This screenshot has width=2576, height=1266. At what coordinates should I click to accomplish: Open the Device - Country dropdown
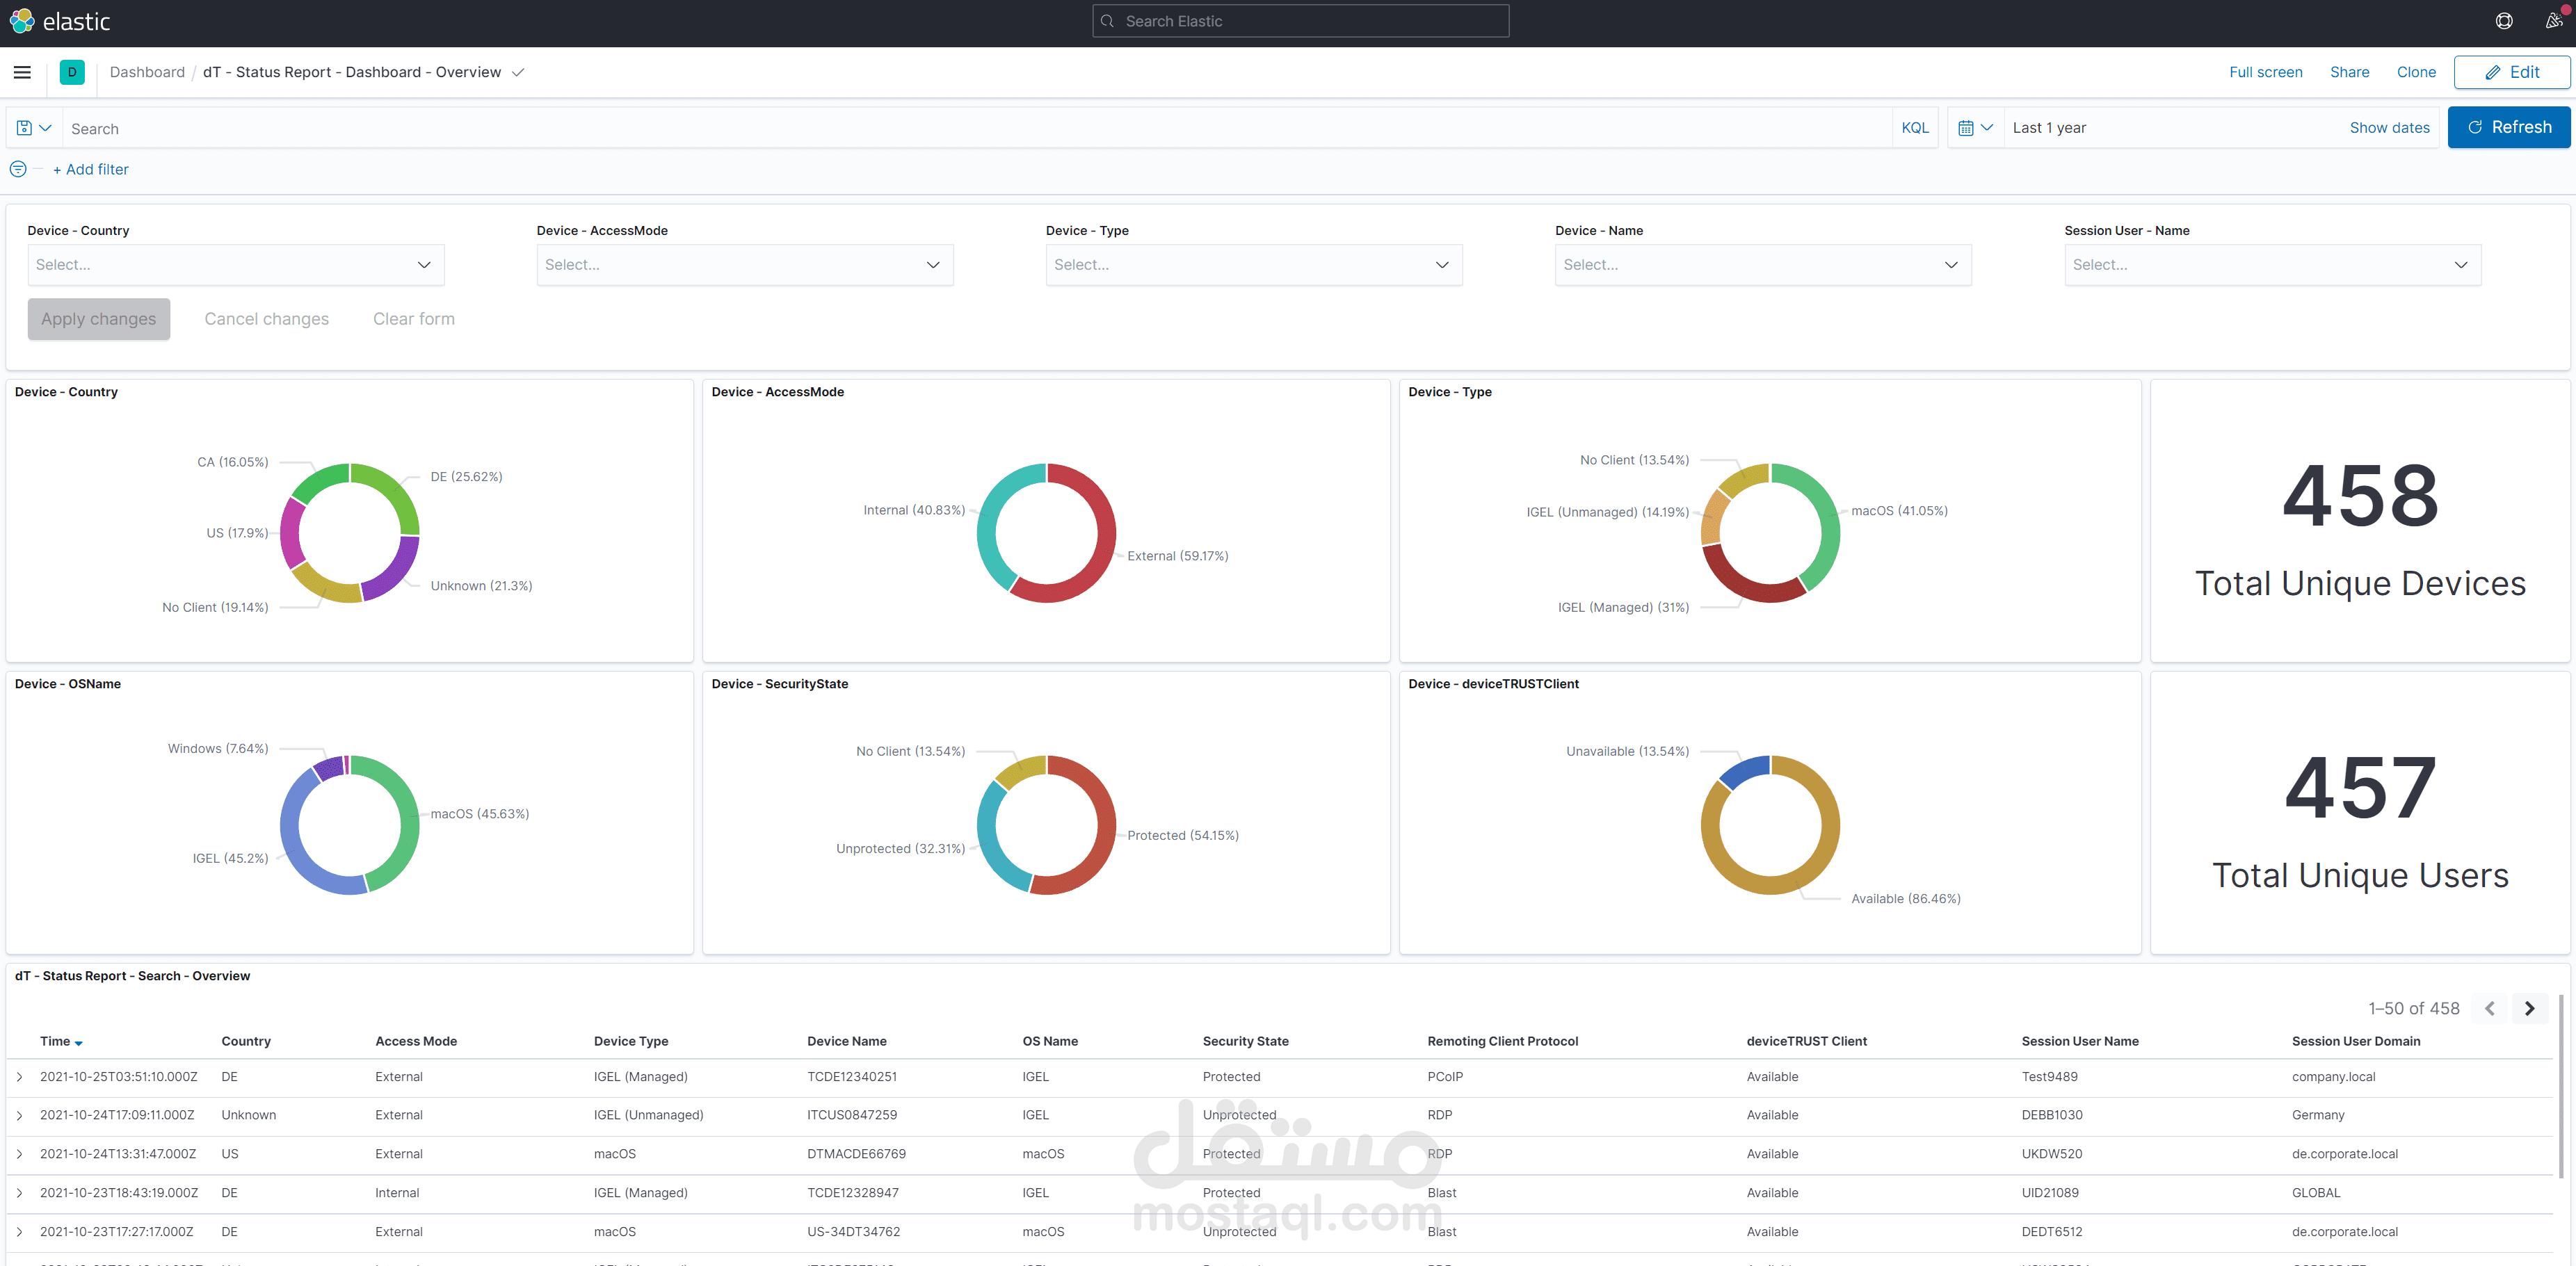tap(236, 265)
